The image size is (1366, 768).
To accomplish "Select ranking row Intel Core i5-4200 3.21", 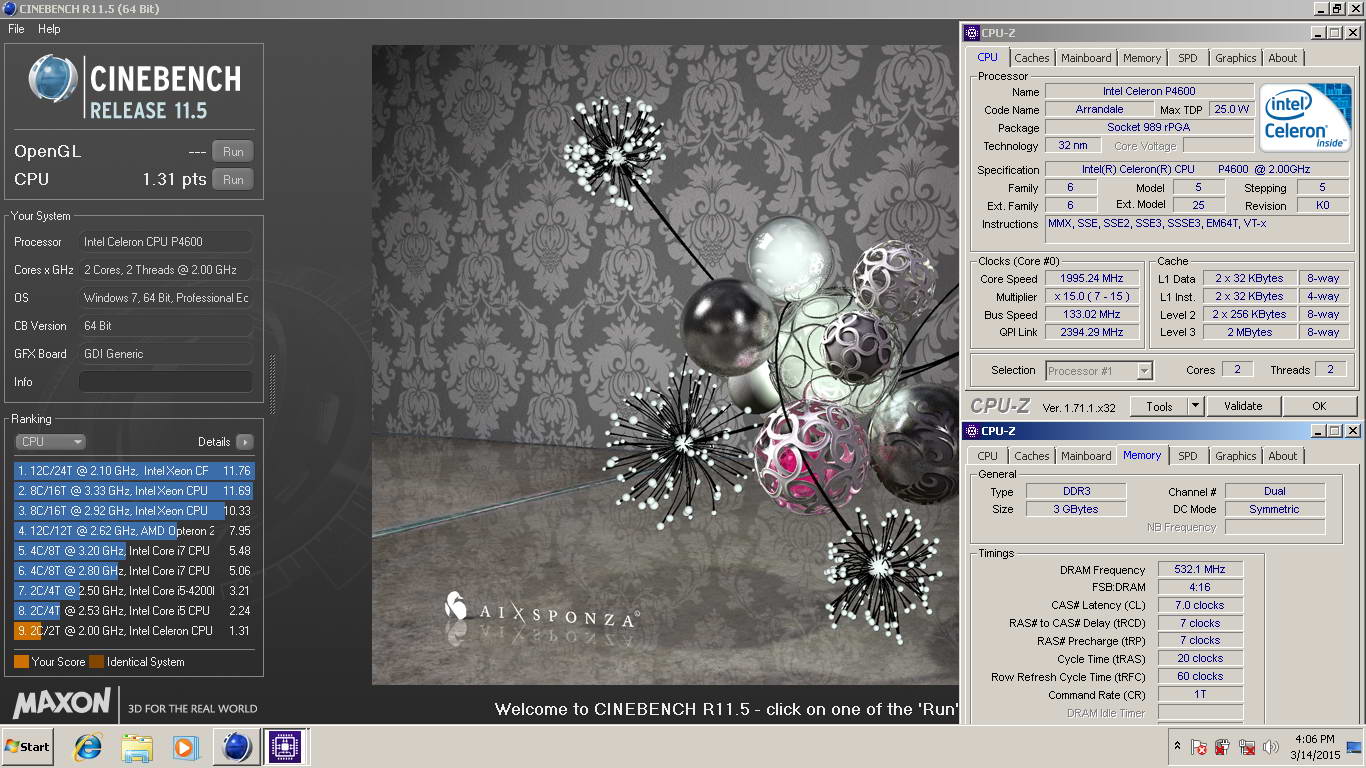I will [134, 591].
